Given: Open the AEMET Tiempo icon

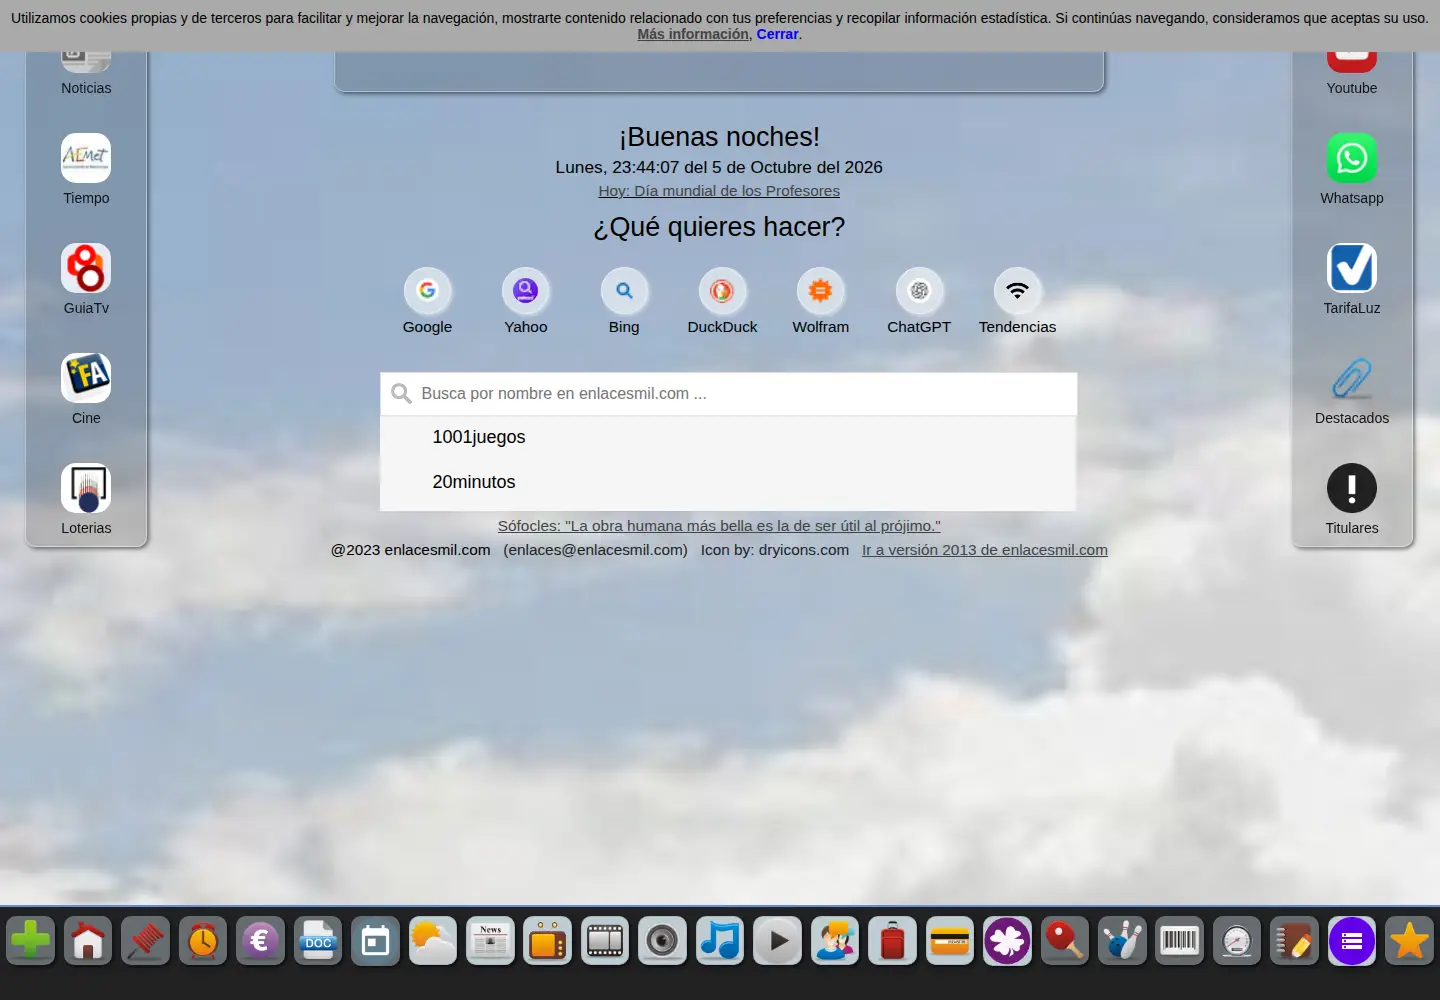Looking at the screenshot, I should 86,158.
